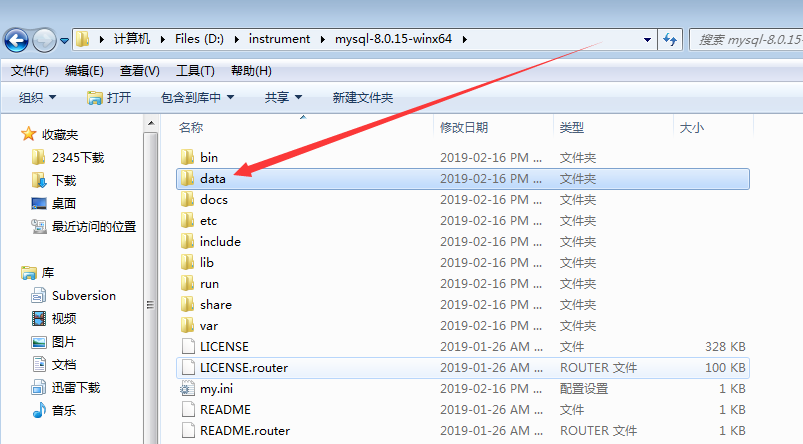Open the 组织 dropdown in toolbar
Screen dimensions: 803x444
click(37, 97)
